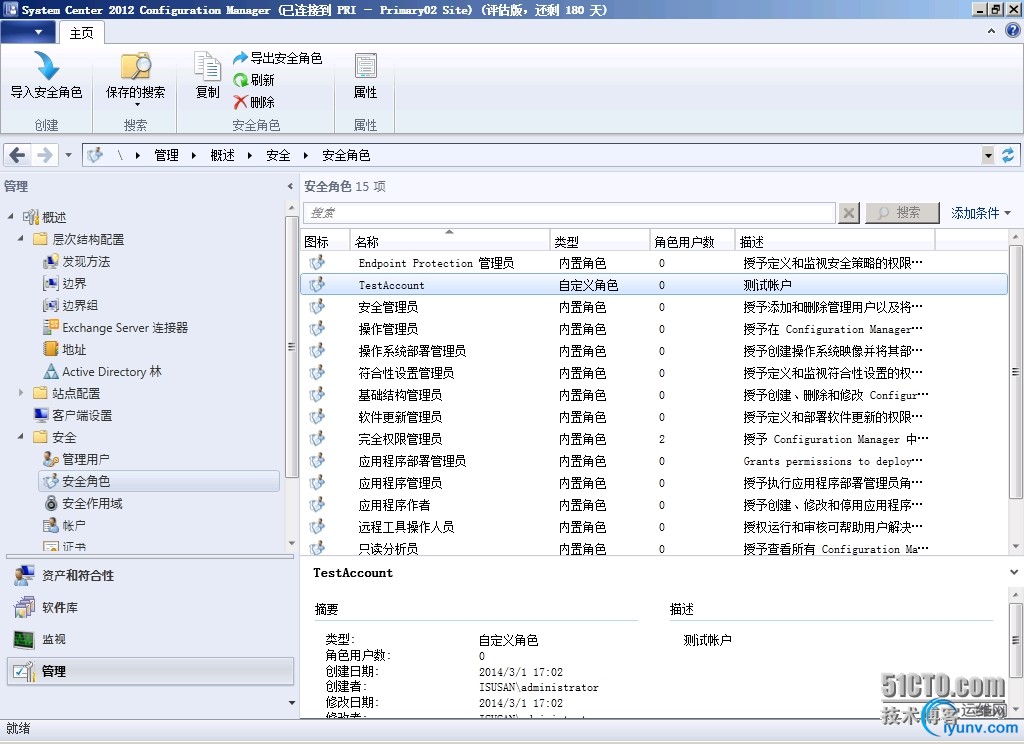
Task: Open workspace overflow arrow below 管理
Action: 291,703
